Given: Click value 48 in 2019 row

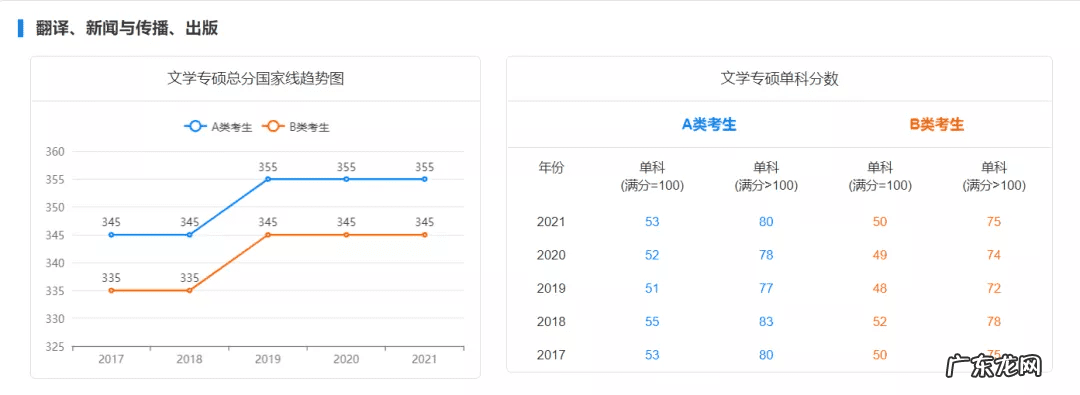Looking at the screenshot, I should click(x=880, y=288).
